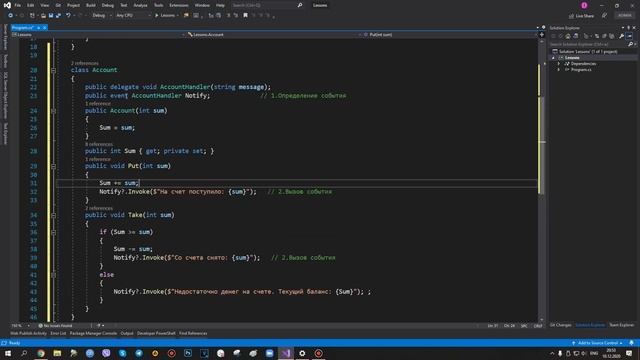Click the Save icon in toolbar
Viewport: 640px width, 360px height.
click(51, 16)
